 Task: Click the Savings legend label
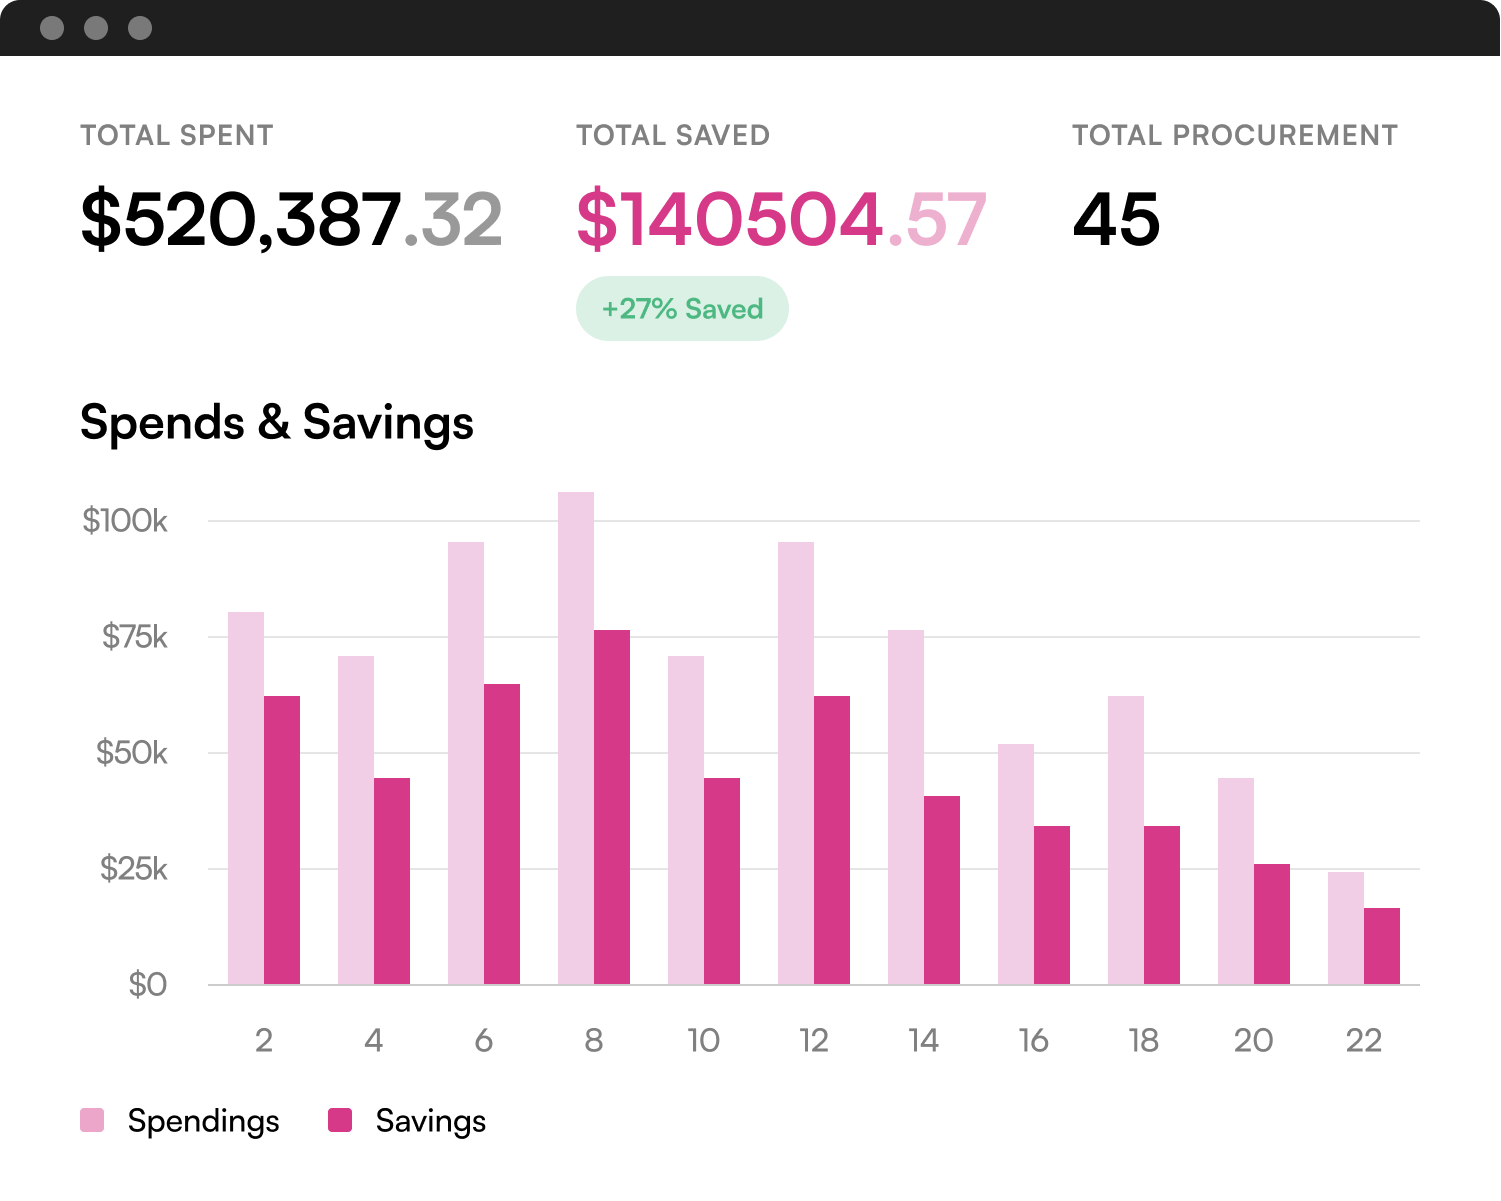[x=430, y=1121]
